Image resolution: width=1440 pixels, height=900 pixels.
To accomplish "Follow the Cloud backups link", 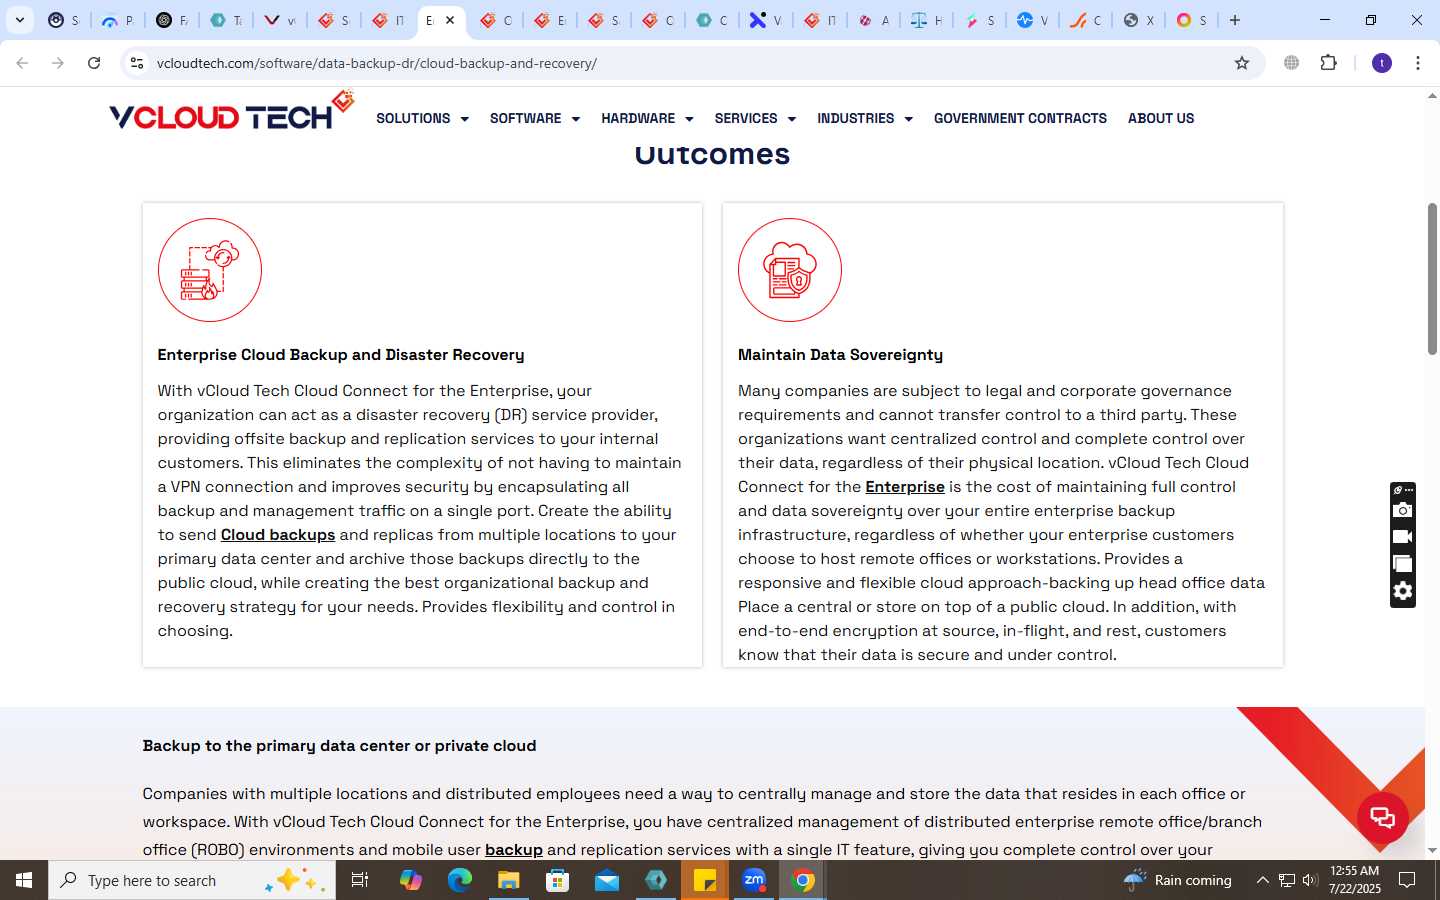I will point(278,535).
